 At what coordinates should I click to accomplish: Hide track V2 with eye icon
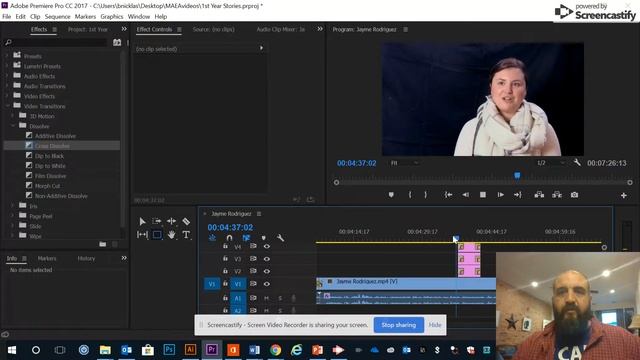click(267, 271)
